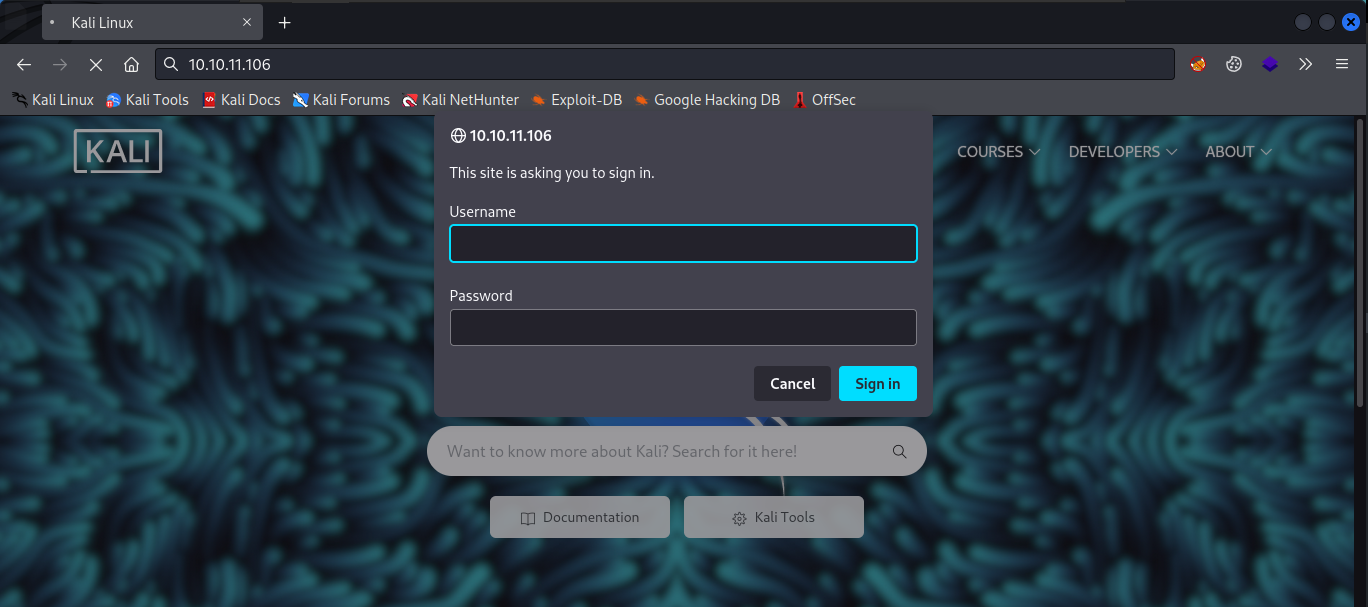Open the FoxyProxy extension icon
Screen dimensions: 1368x607
[1197, 64]
